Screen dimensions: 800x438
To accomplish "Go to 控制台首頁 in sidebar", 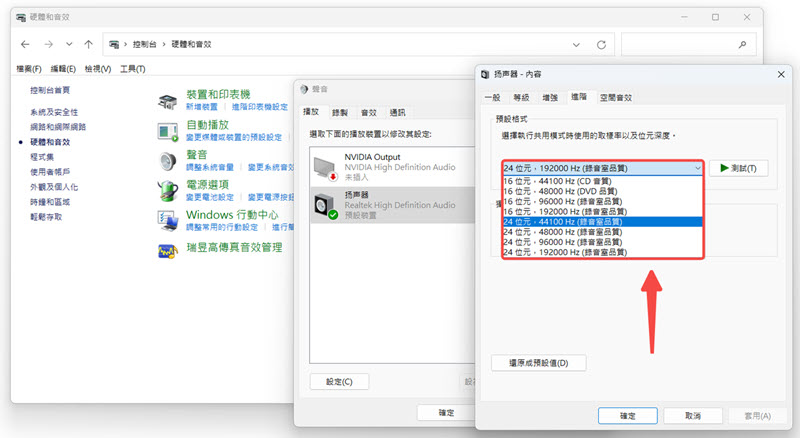I will [x=50, y=90].
